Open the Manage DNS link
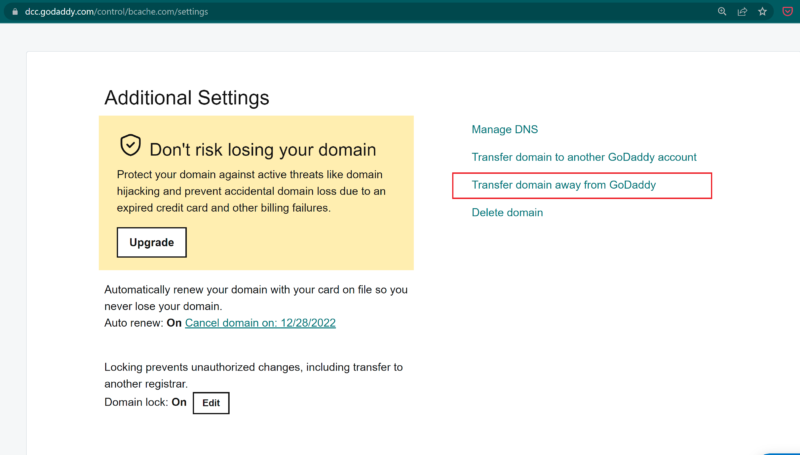This screenshot has width=800, height=455. (x=505, y=130)
